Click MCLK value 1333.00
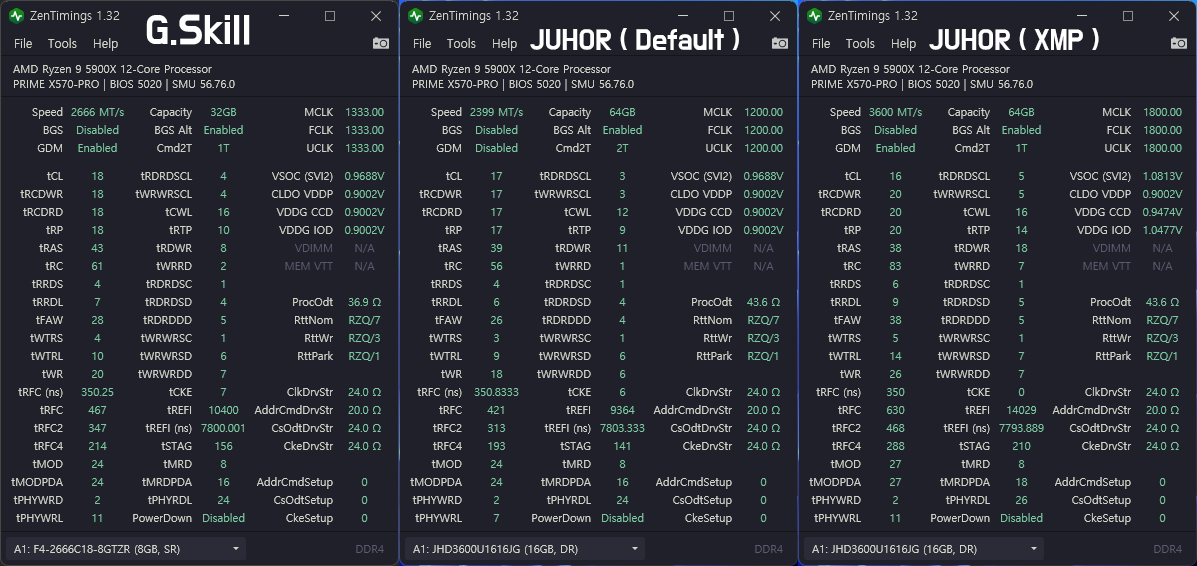The image size is (1197, 566). click(364, 112)
